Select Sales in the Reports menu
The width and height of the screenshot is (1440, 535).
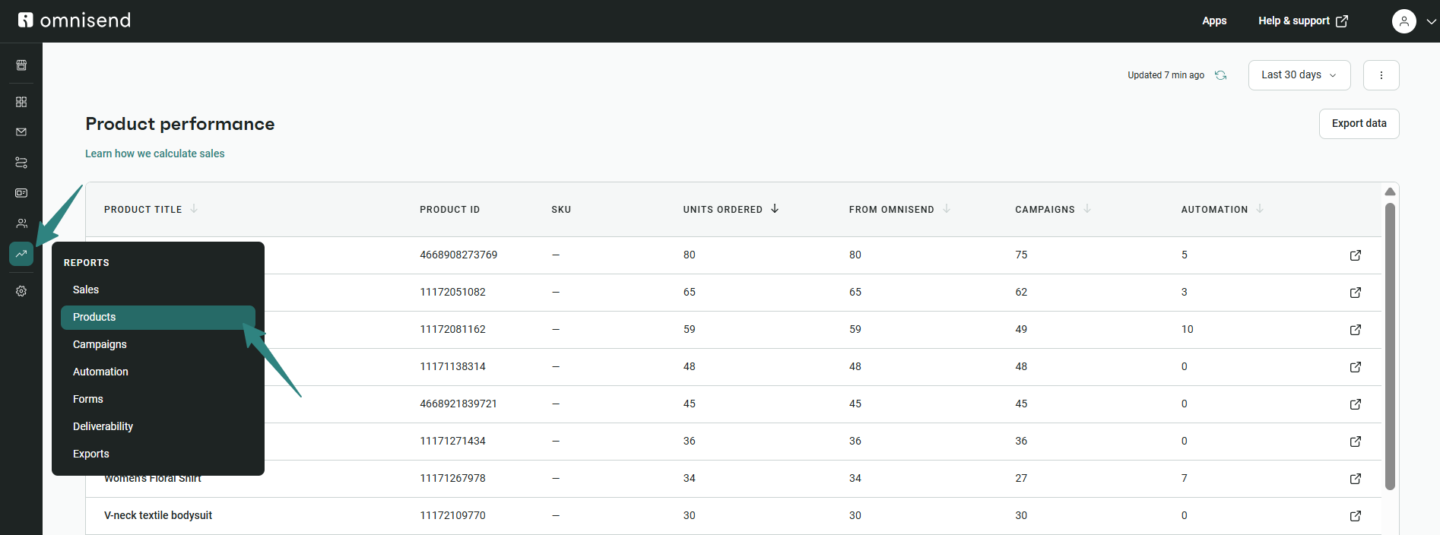tap(86, 290)
